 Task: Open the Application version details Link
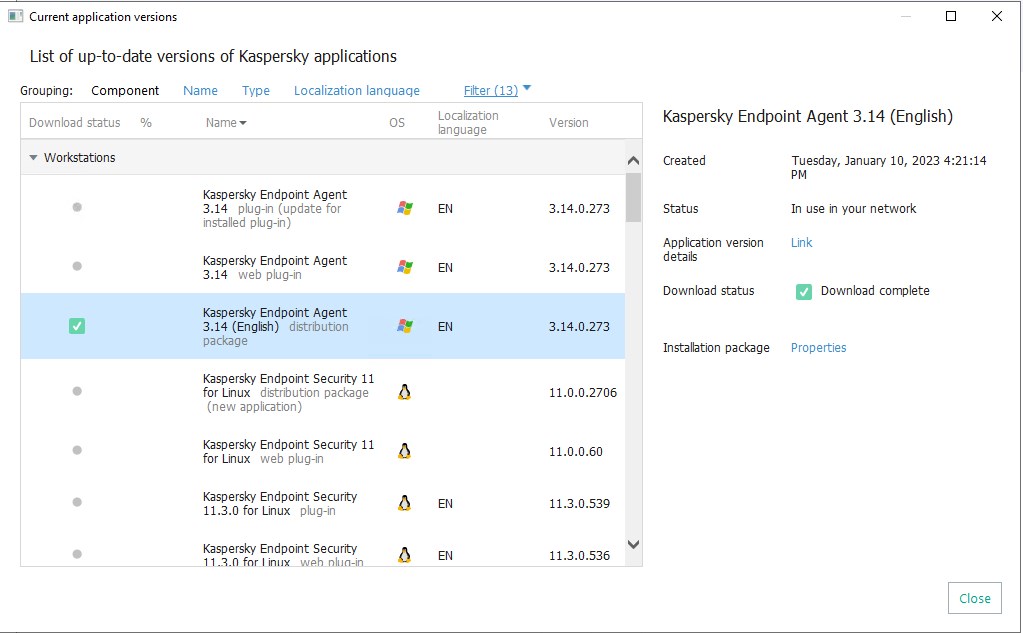[801, 242]
